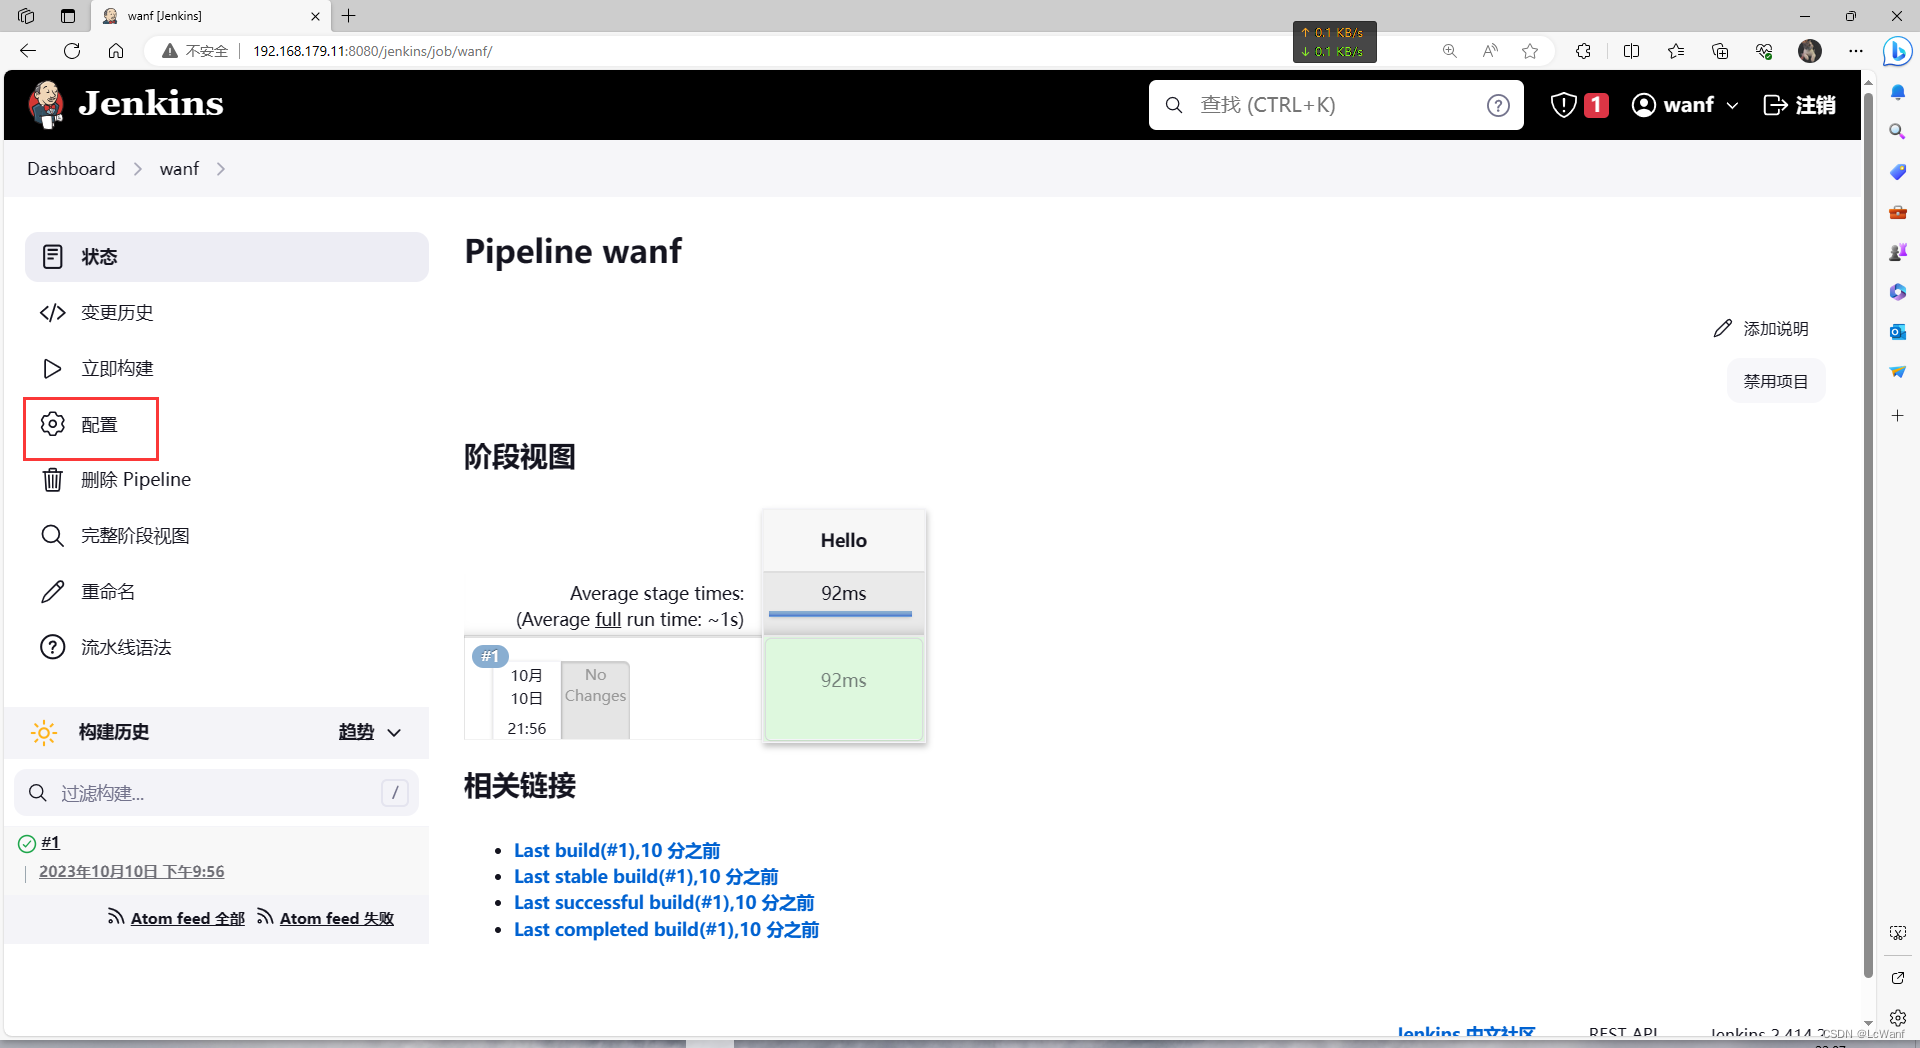Toggle split screen icon in toolbar
This screenshot has height=1048, width=1920.
(x=1631, y=51)
